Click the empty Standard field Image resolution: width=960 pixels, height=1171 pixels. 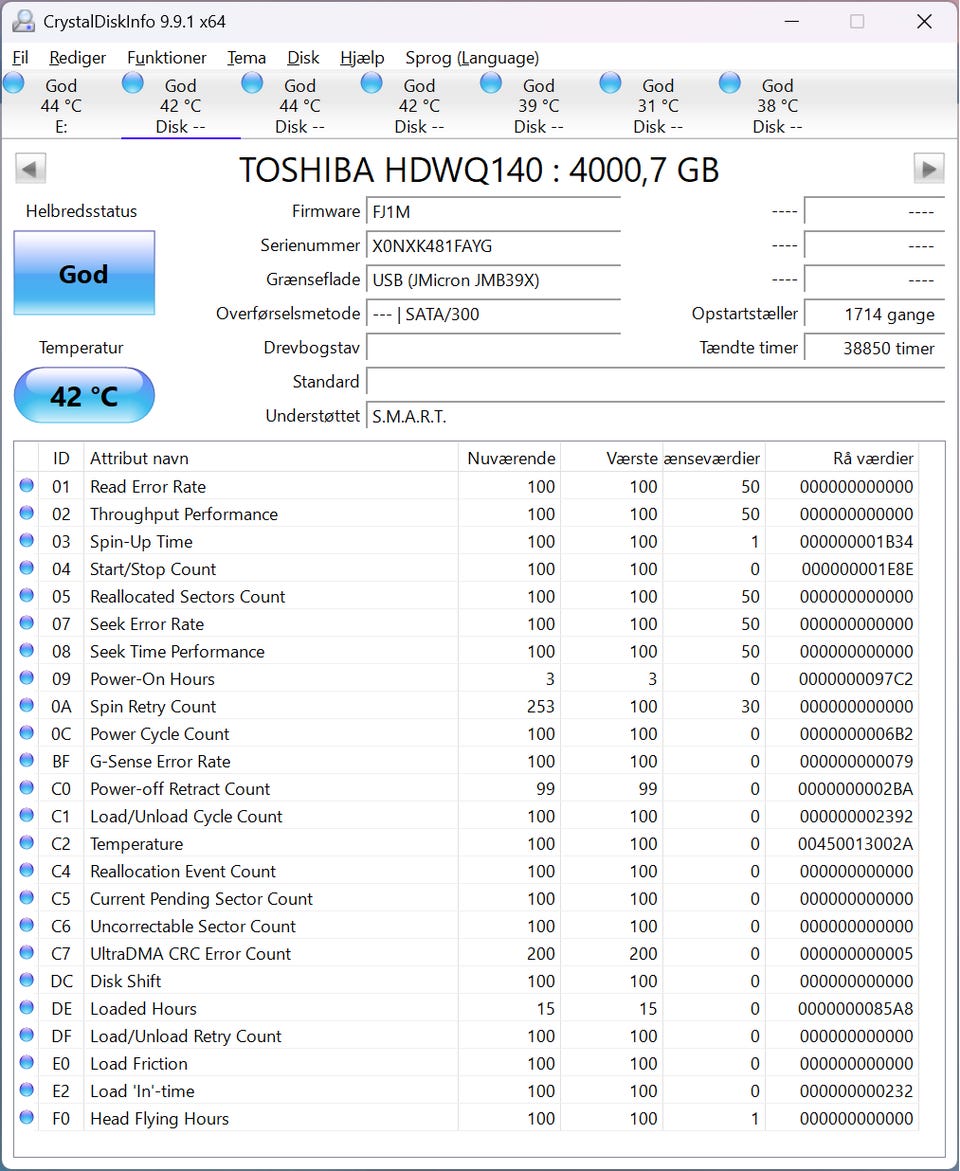click(x=655, y=382)
